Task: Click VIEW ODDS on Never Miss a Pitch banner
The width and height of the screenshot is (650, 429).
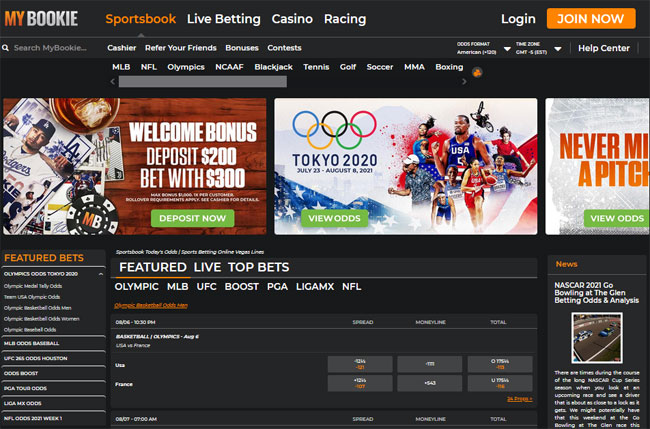Action: click(x=617, y=218)
